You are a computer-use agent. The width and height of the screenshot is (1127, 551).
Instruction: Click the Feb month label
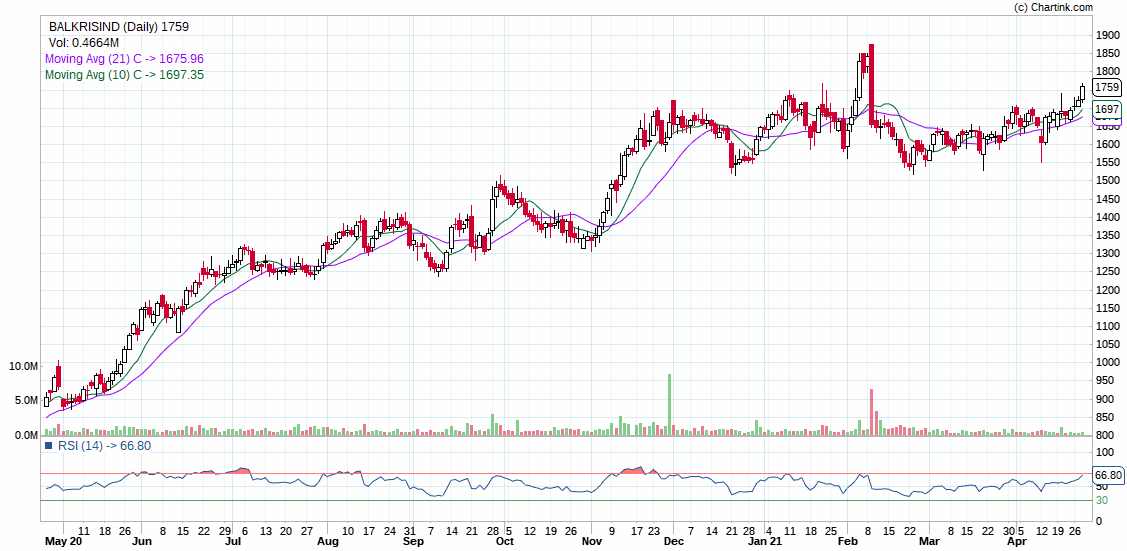tap(848, 541)
